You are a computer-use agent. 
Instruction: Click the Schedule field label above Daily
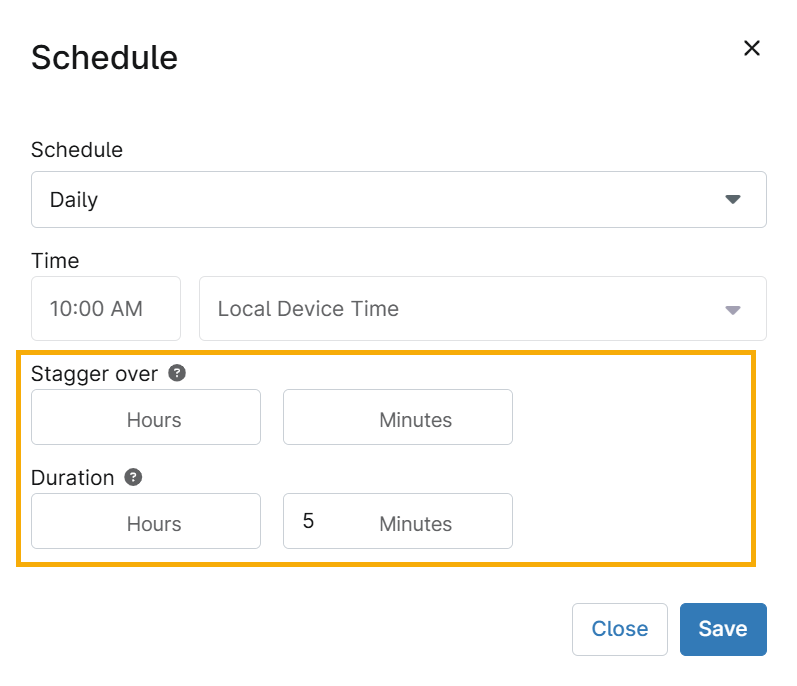77,150
